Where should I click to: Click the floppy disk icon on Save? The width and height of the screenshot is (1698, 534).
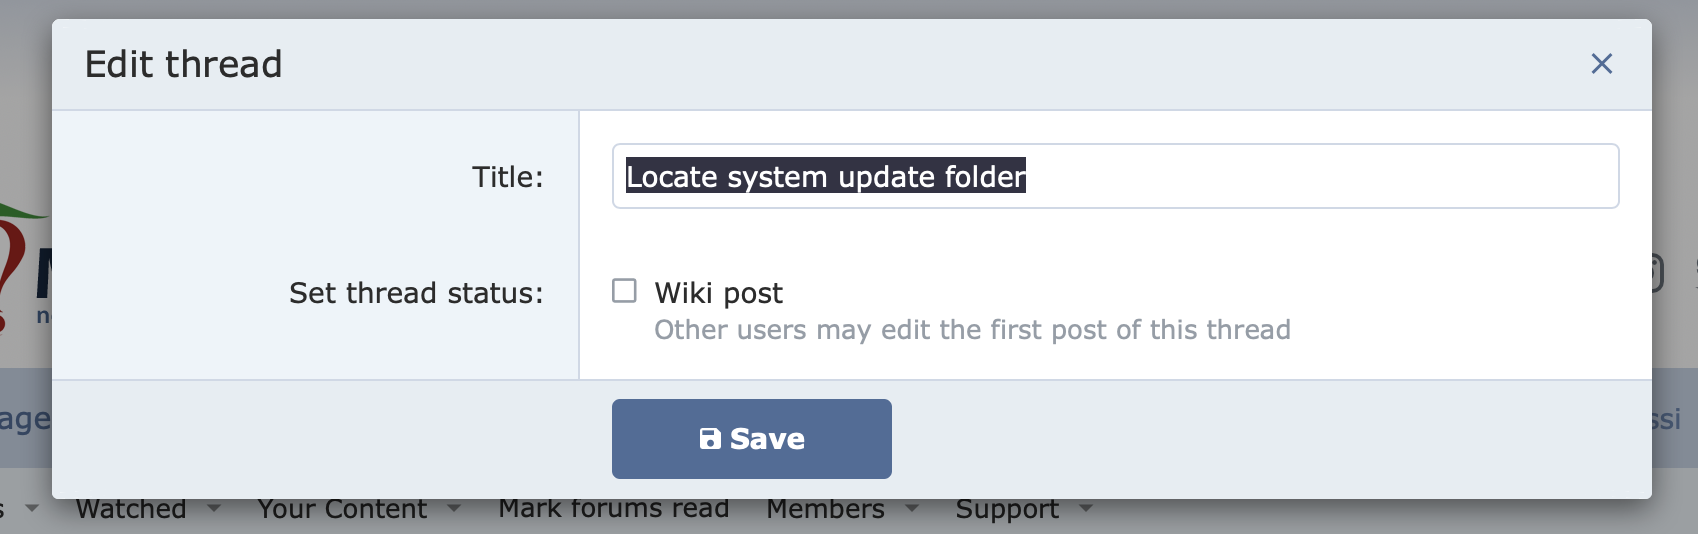click(x=710, y=439)
